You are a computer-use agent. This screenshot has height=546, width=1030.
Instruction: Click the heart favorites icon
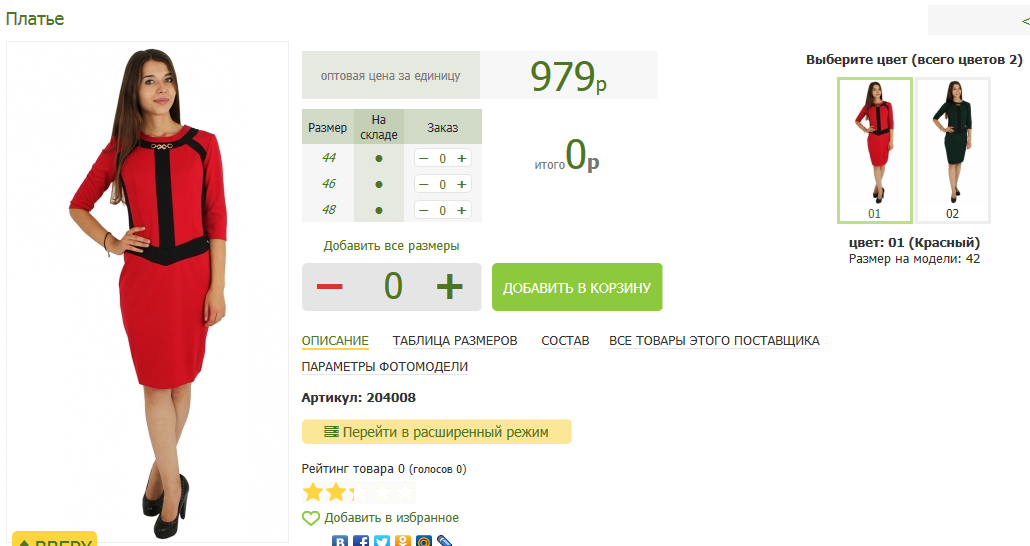coord(311,518)
